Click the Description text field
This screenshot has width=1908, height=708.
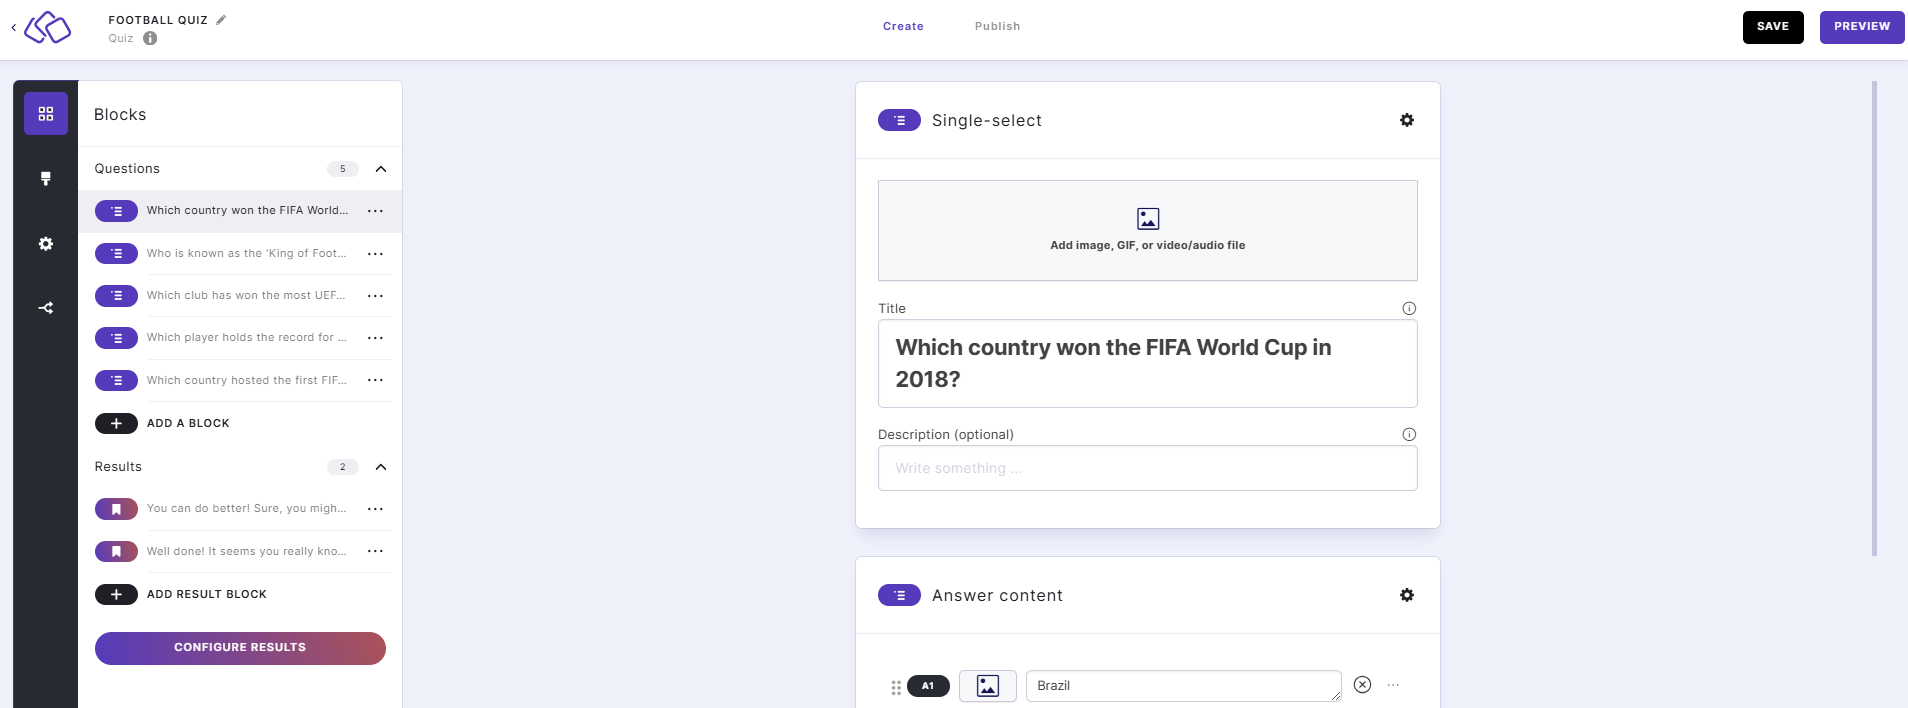(1147, 468)
